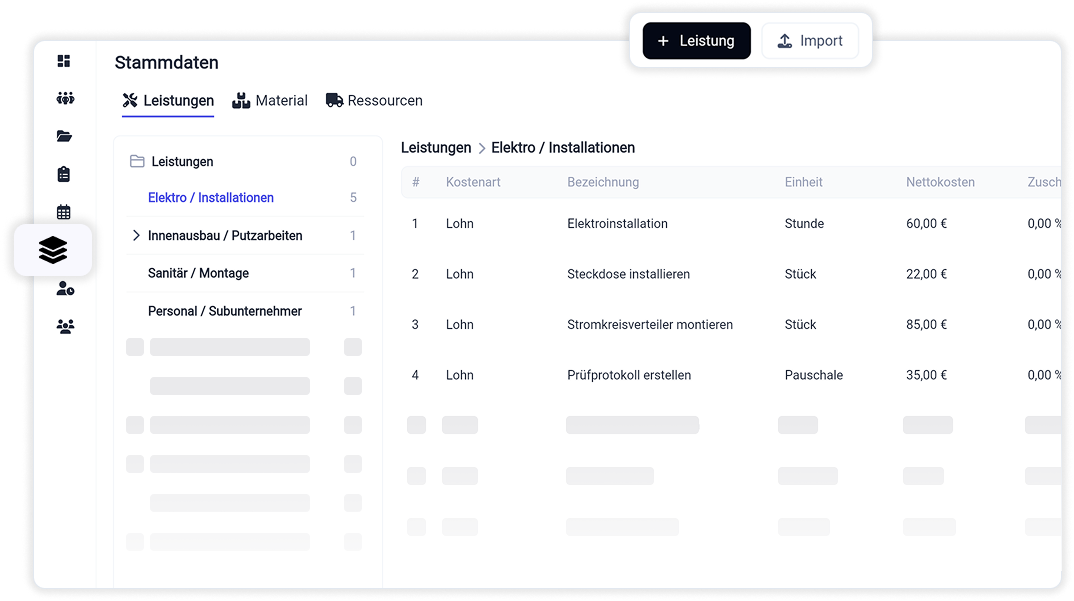Select the stacked layers master data icon
Screen dimensions: 1074x601
tap(53, 250)
